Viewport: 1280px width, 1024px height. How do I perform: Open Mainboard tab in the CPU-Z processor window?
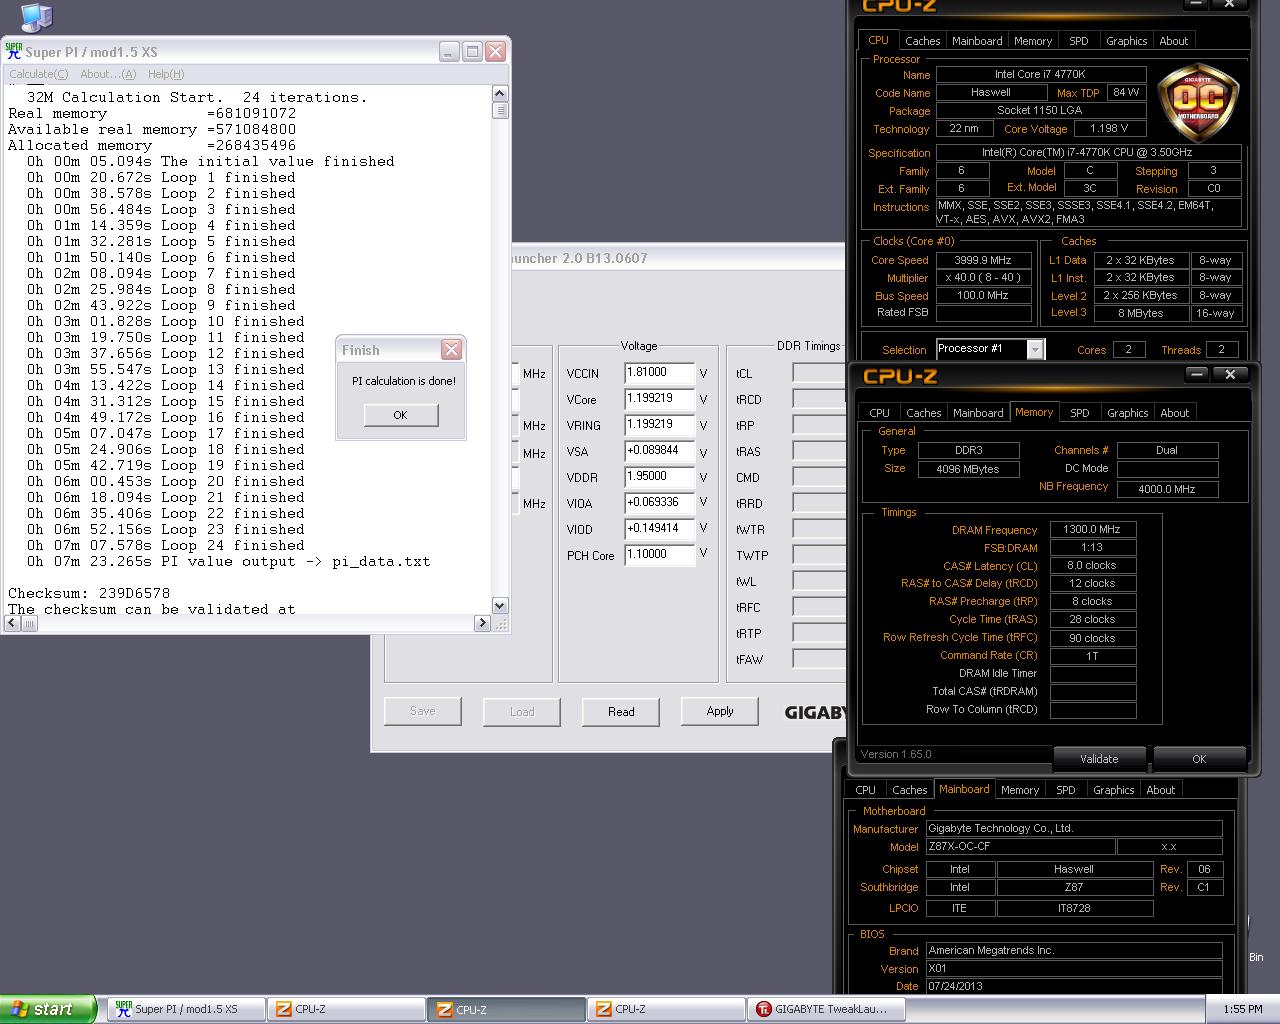(x=977, y=41)
